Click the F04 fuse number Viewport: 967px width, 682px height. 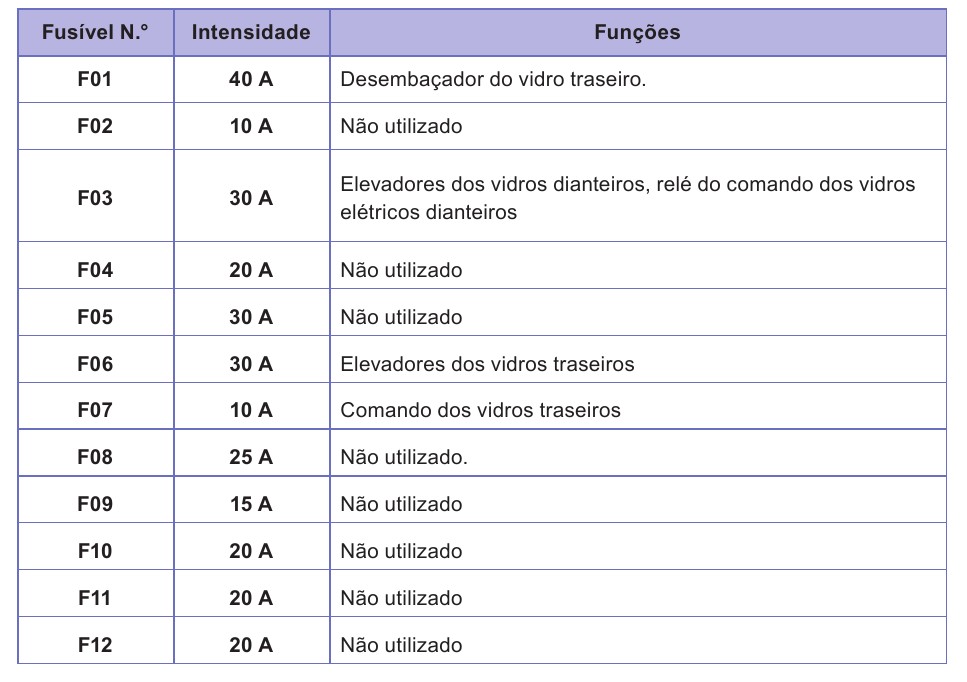(x=95, y=270)
